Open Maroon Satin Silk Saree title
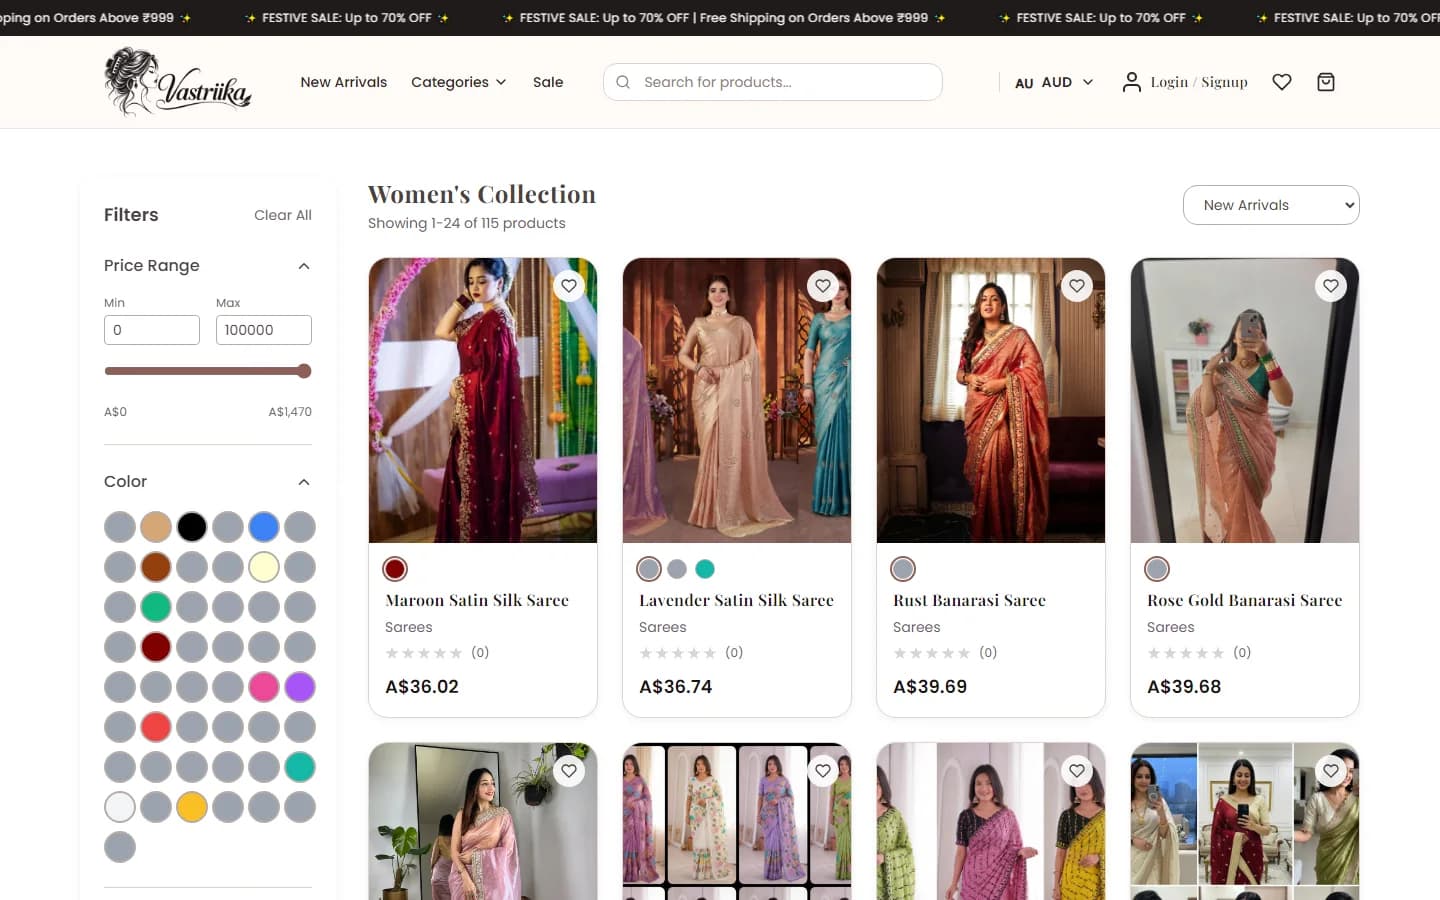 (477, 600)
